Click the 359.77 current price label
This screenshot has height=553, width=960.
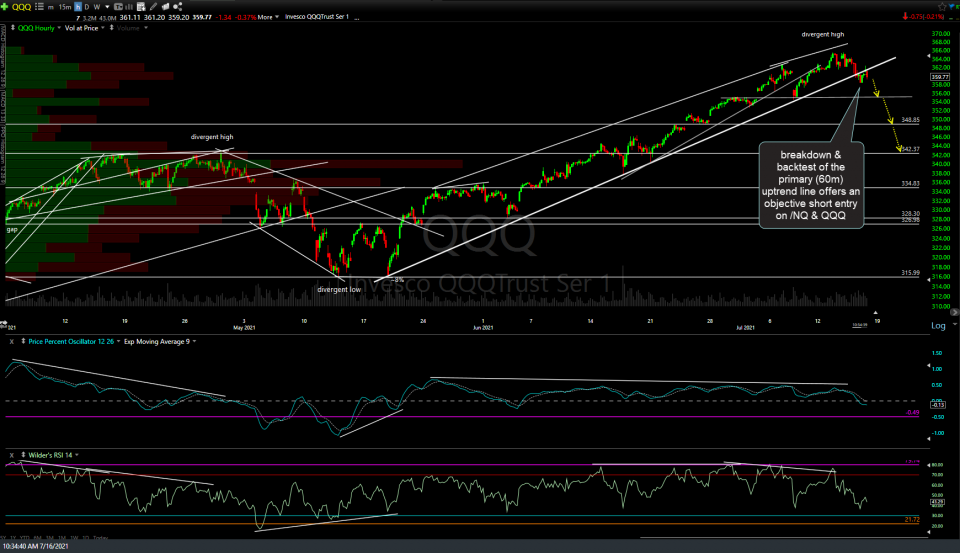940,77
